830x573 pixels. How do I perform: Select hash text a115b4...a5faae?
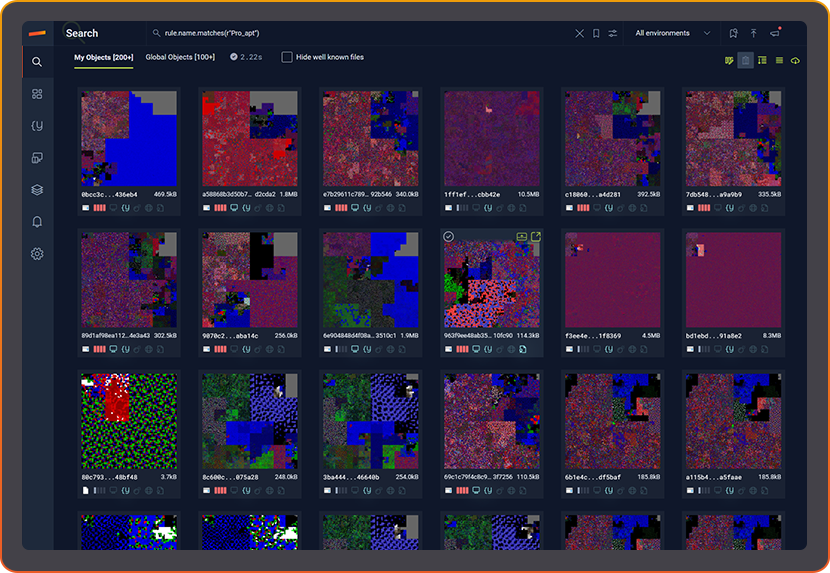[714, 477]
